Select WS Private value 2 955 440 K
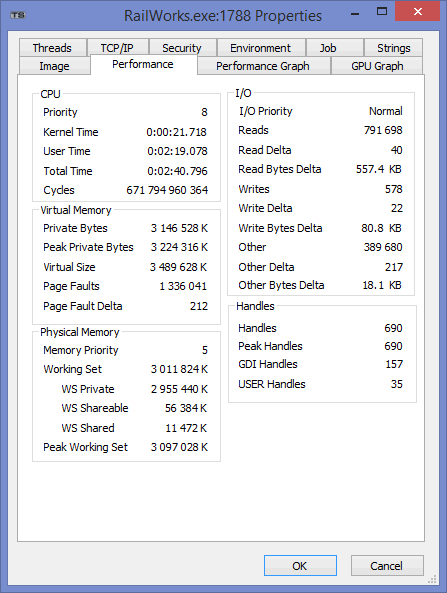This screenshot has height=593, width=447. point(179,389)
